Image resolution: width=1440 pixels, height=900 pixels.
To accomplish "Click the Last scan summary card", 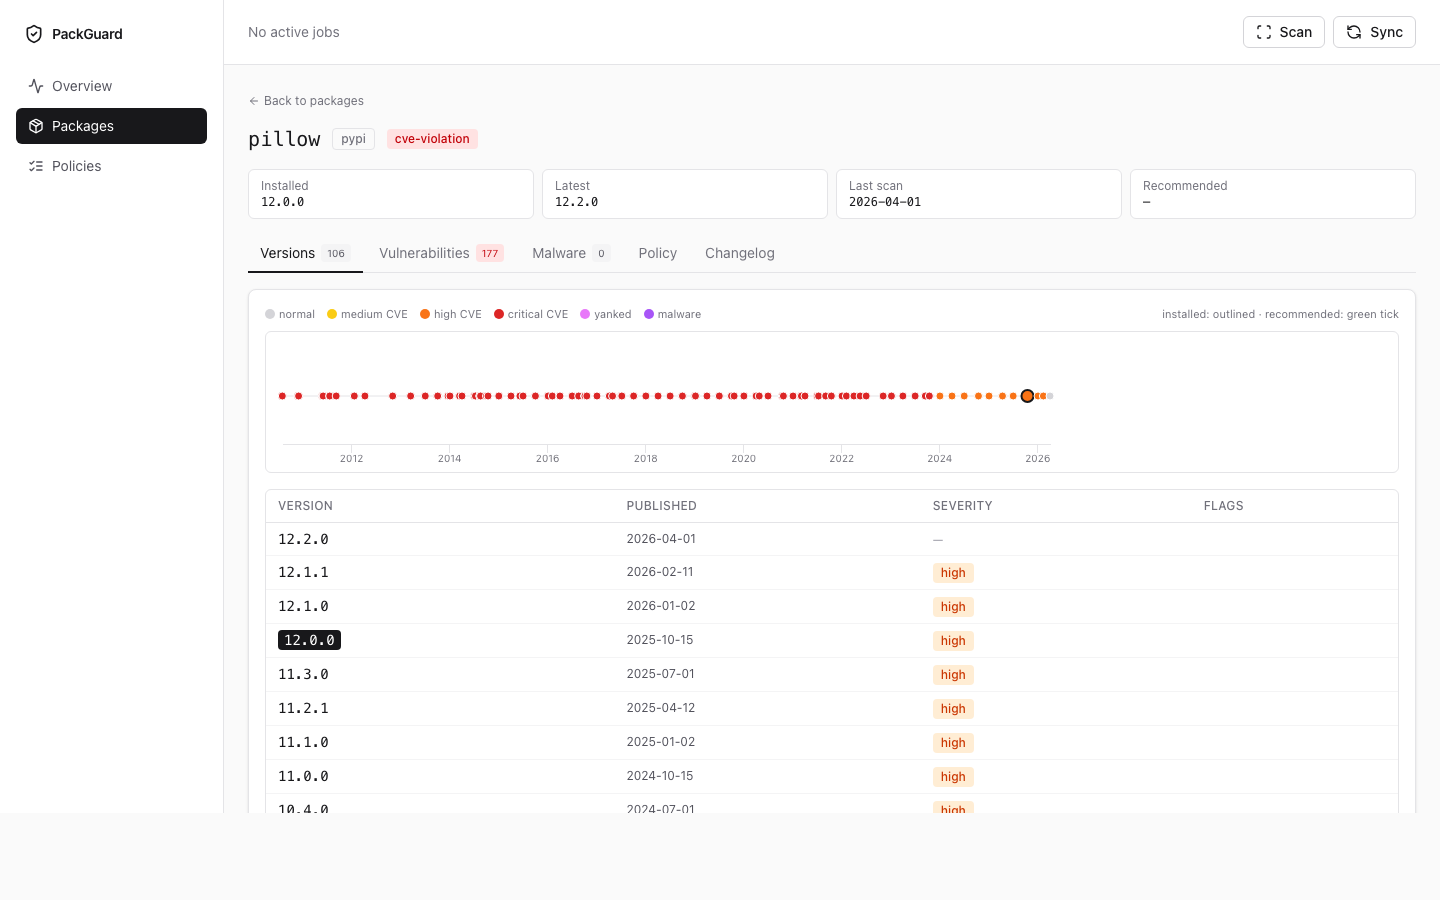I will click(x=979, y=194).
